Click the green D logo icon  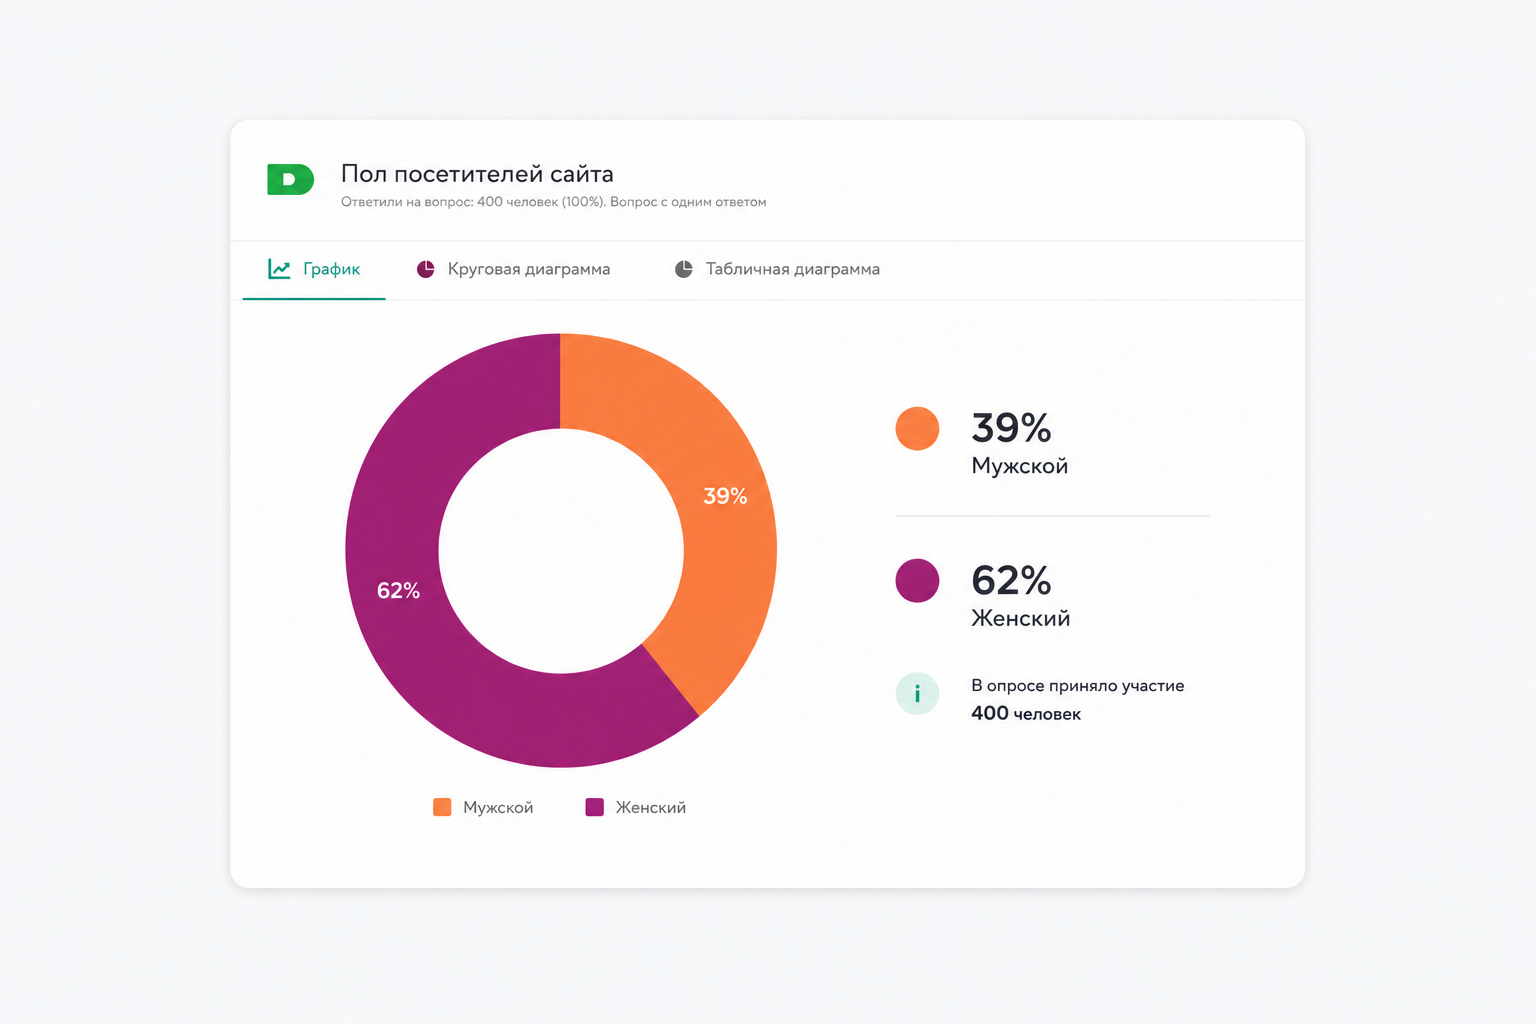290,179
